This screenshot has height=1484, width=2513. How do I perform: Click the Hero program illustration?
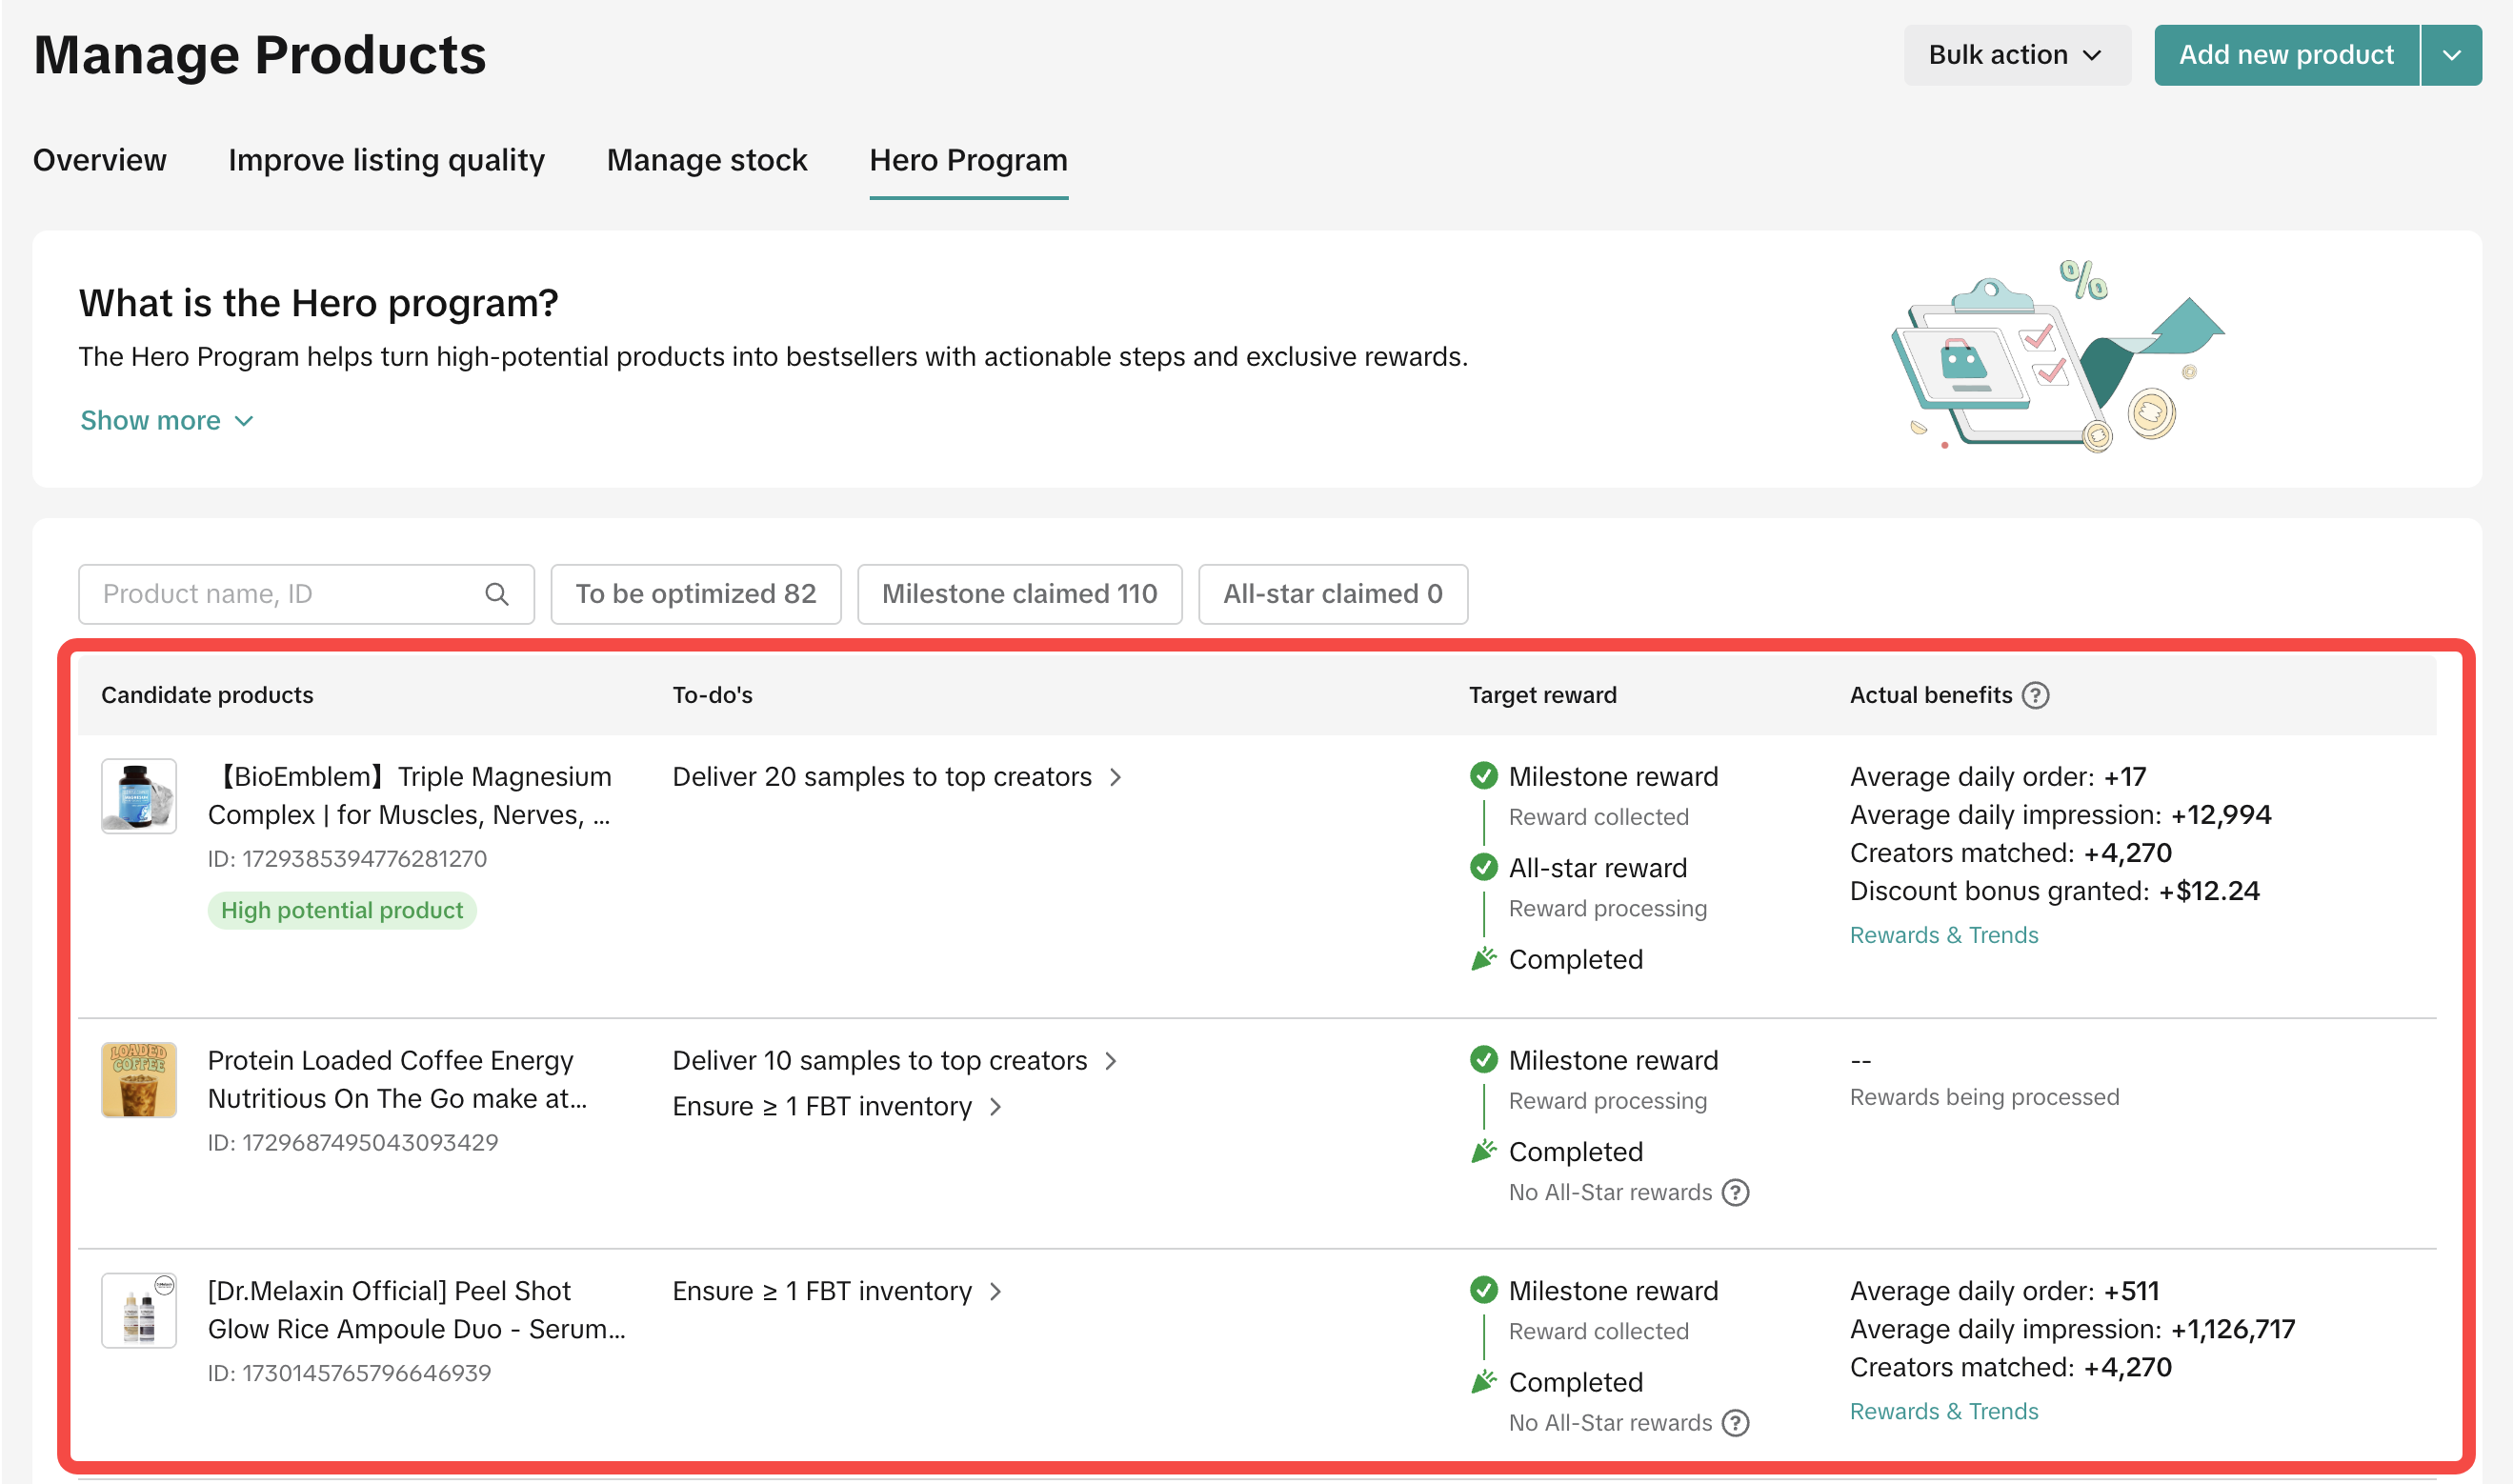click(2056, 357)
